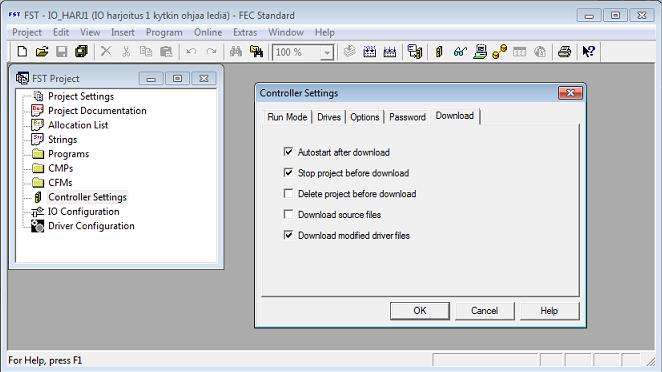Select the Download tab
The height and width of the screenshot is (372, 662).
455,116
